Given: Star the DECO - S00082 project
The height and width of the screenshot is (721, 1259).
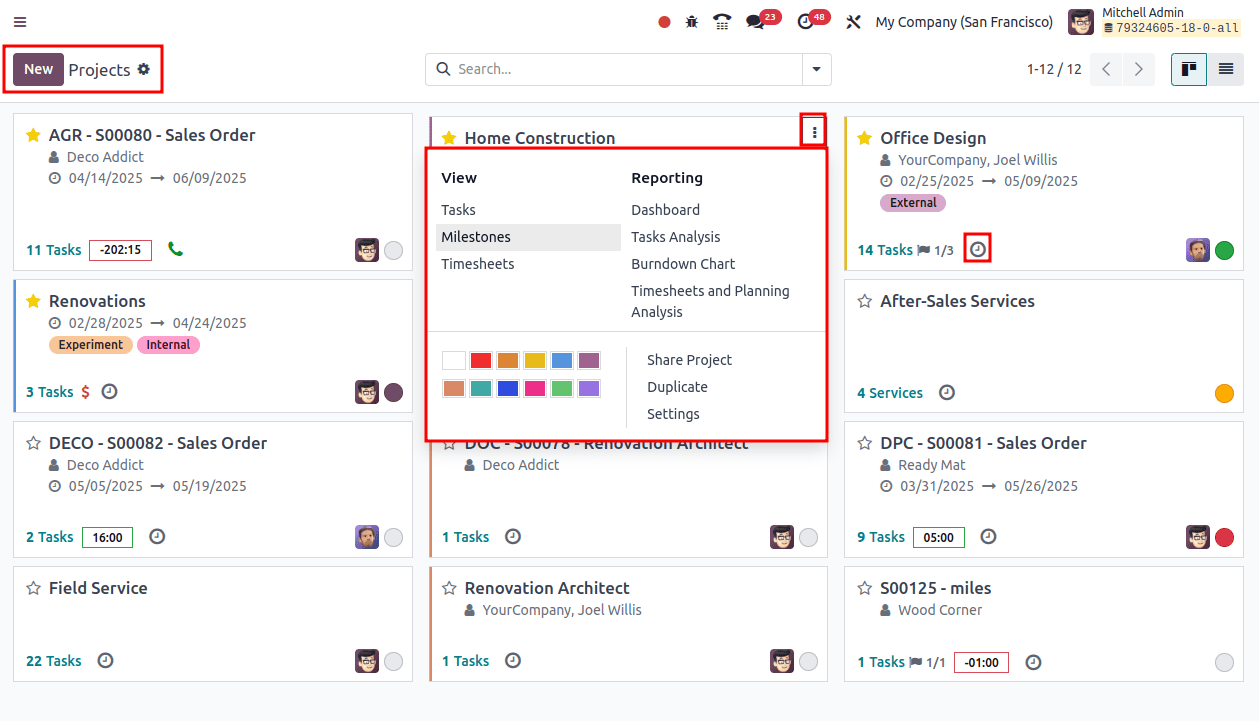Looking at the screenshot, I should point(33,443).
